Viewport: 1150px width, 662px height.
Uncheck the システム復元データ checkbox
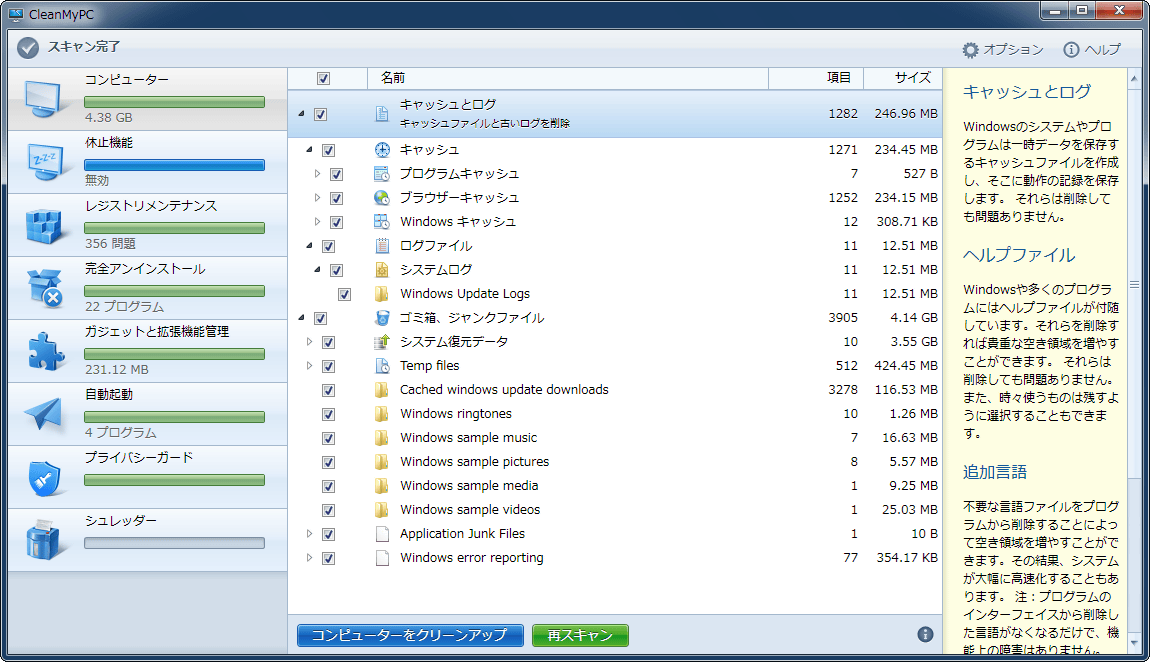[x=329, y=342]
